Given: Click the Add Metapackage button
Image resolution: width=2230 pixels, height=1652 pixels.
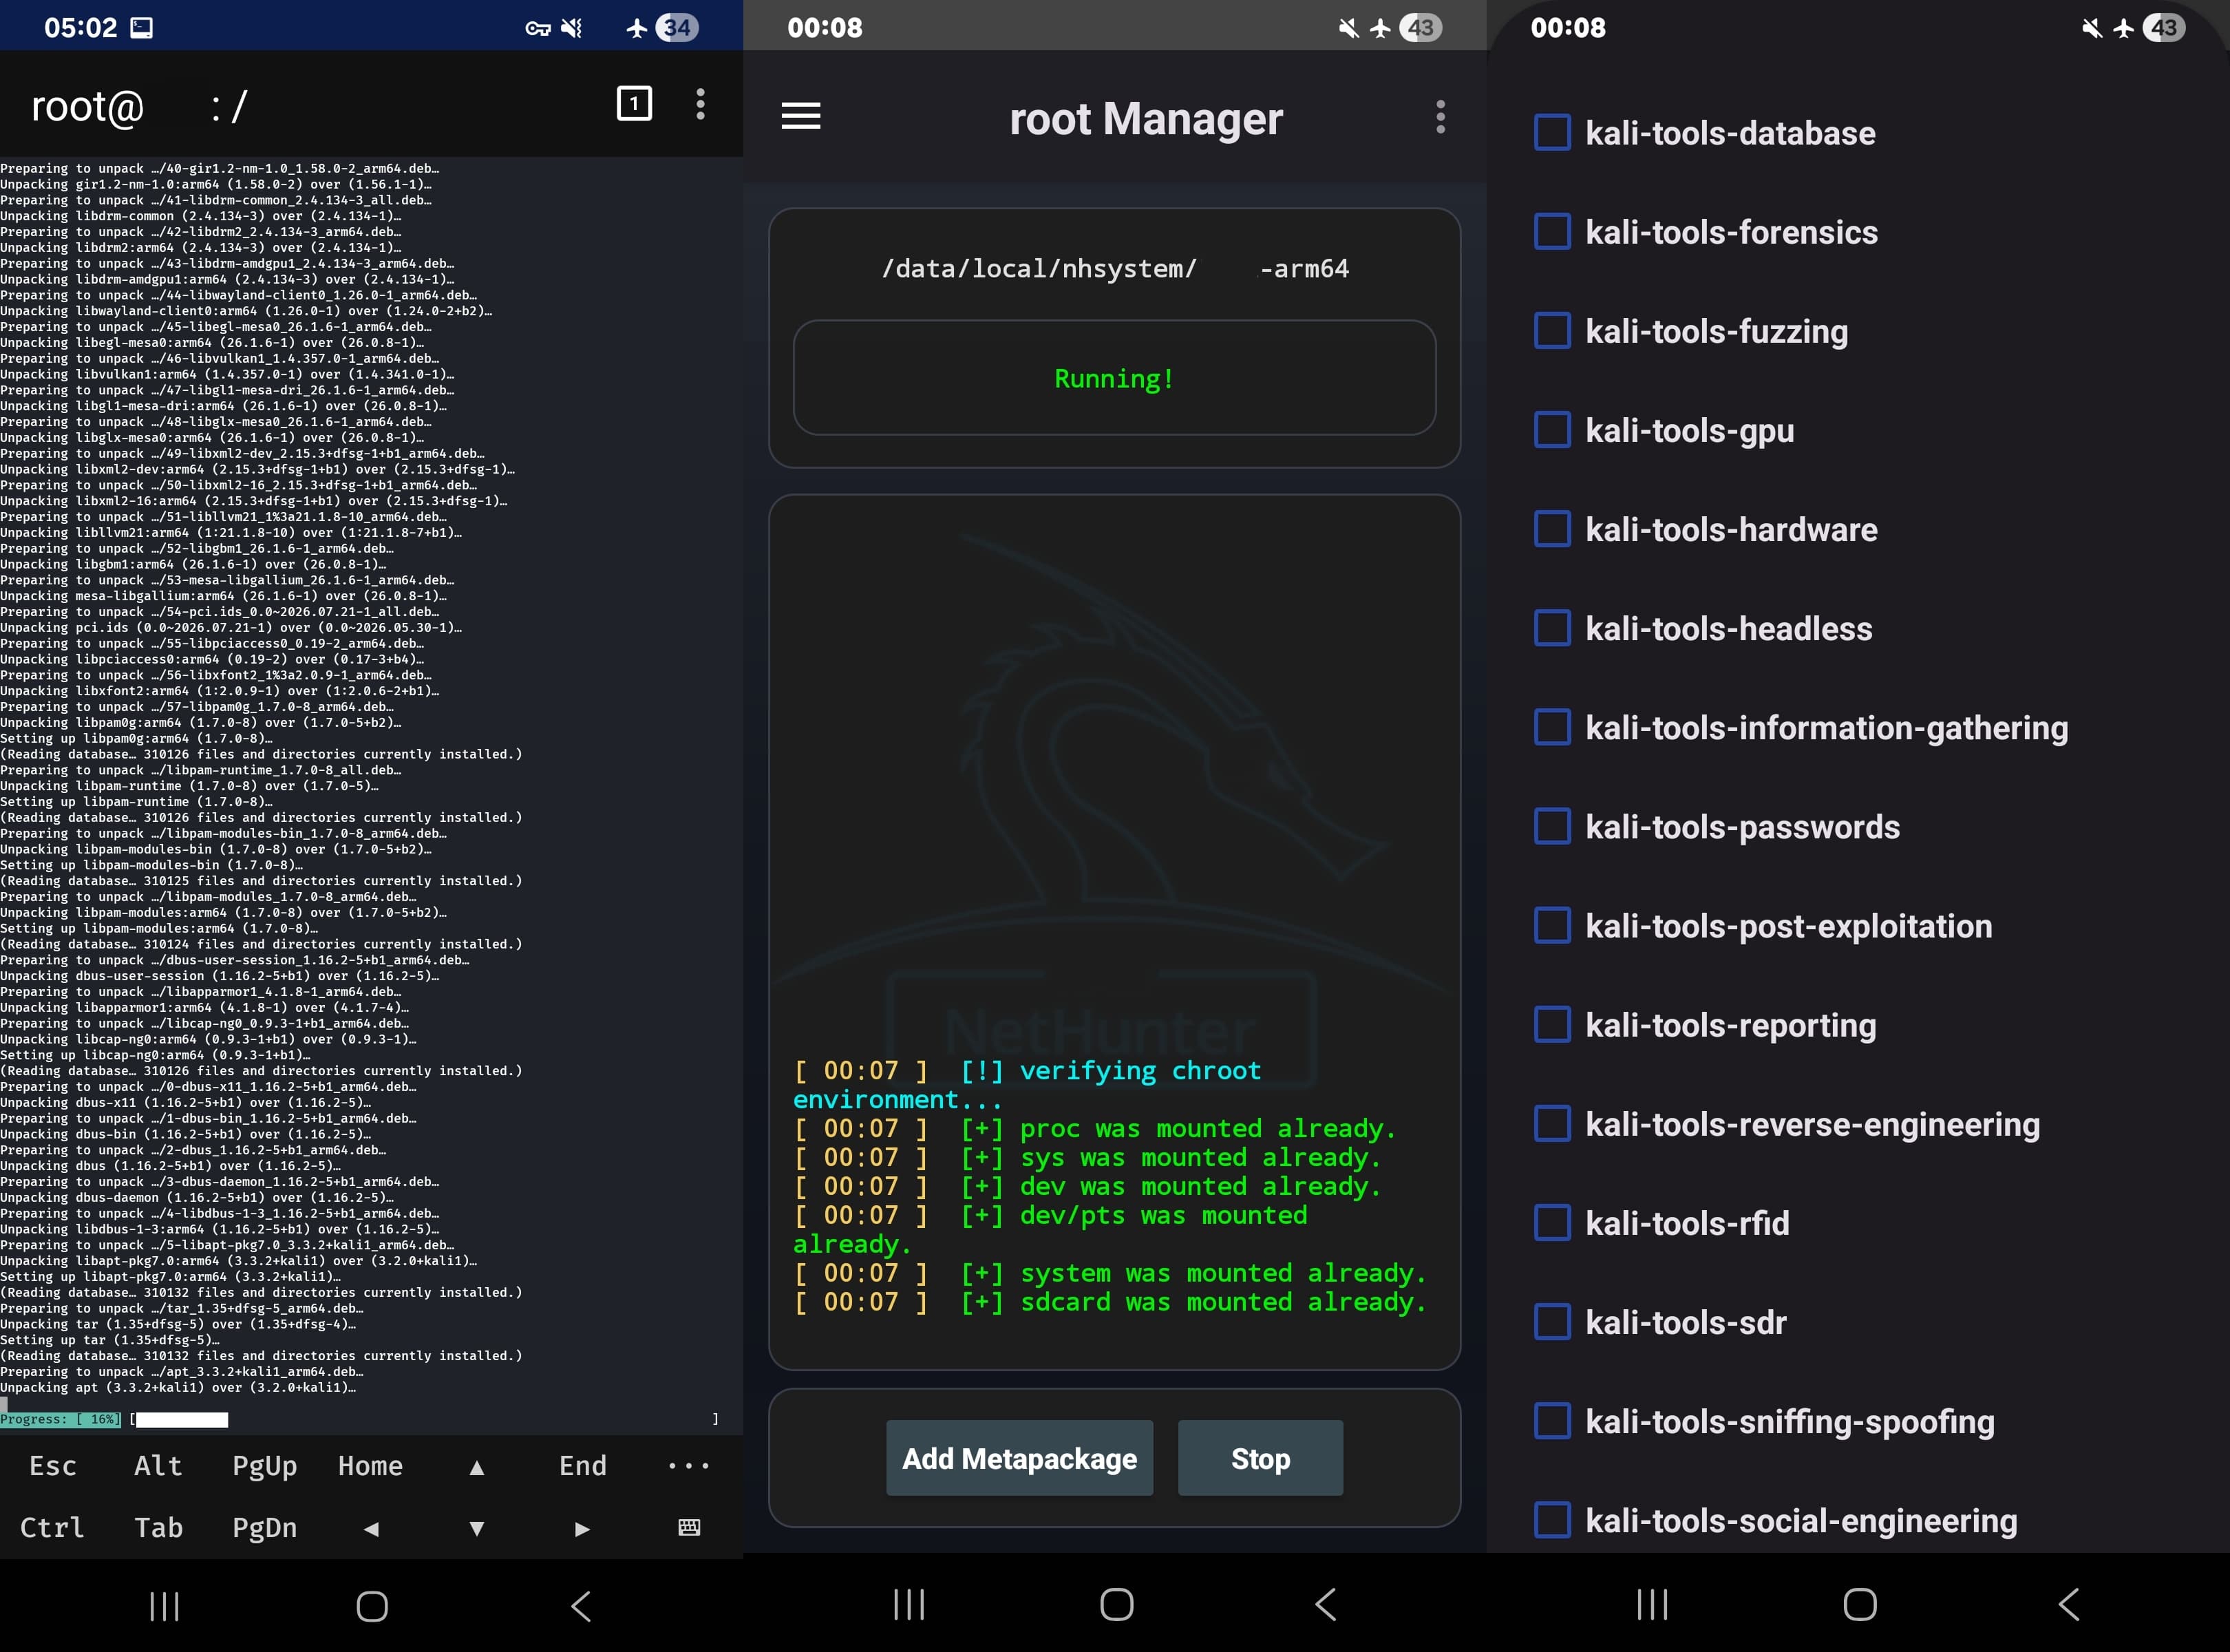Looking at the screenshot, I should pyautogui.click(x=1019, y=1458).
